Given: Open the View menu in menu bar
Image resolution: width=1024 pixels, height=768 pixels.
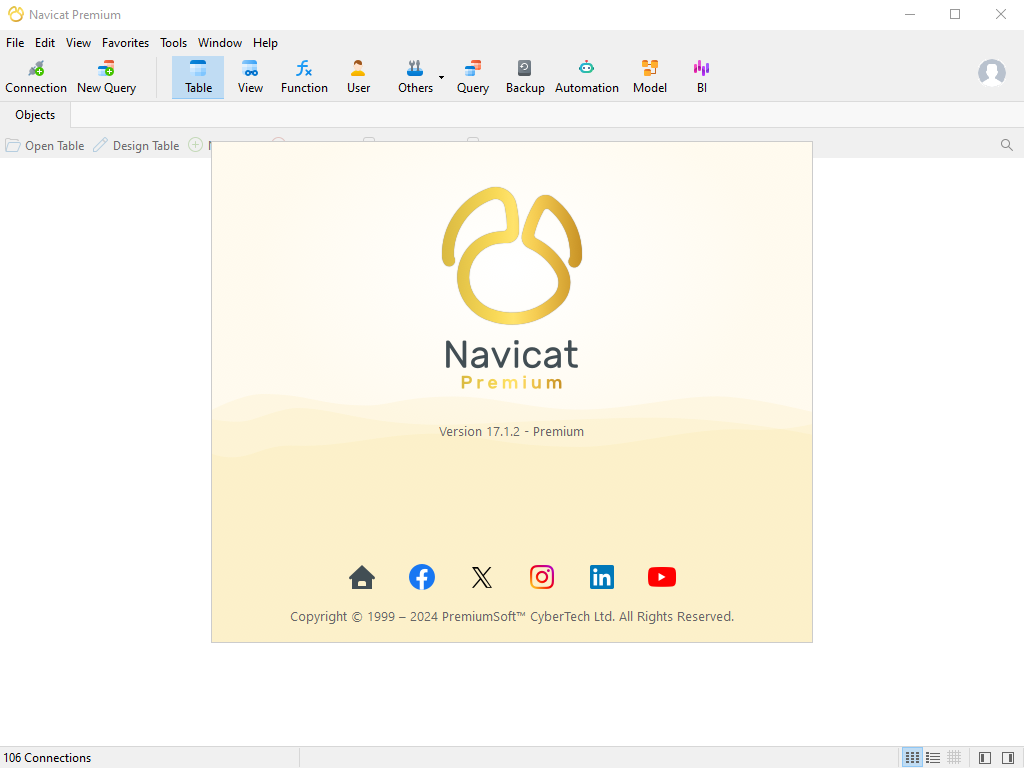Looking at the screenshot, I should (78, 42).
